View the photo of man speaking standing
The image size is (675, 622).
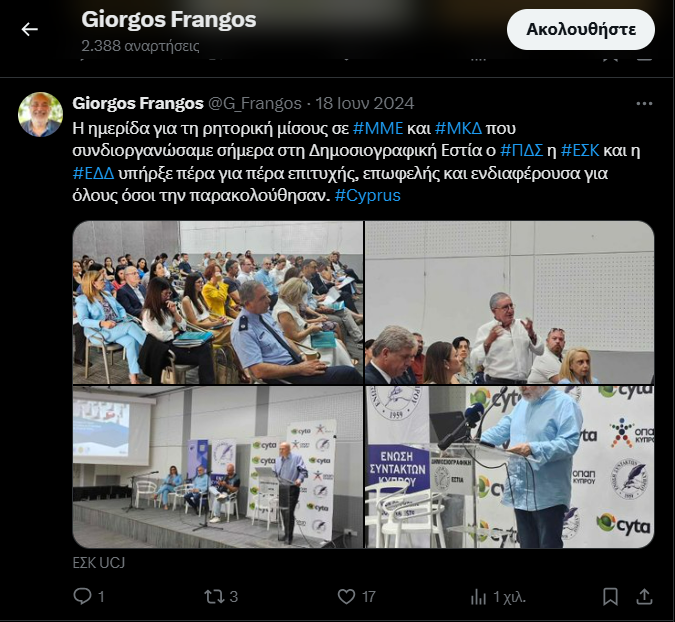pos(510,303)
